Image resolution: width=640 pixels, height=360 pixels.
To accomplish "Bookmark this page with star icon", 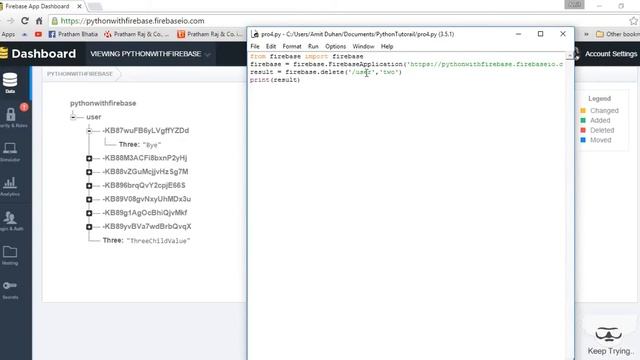I will click(633, 21).
